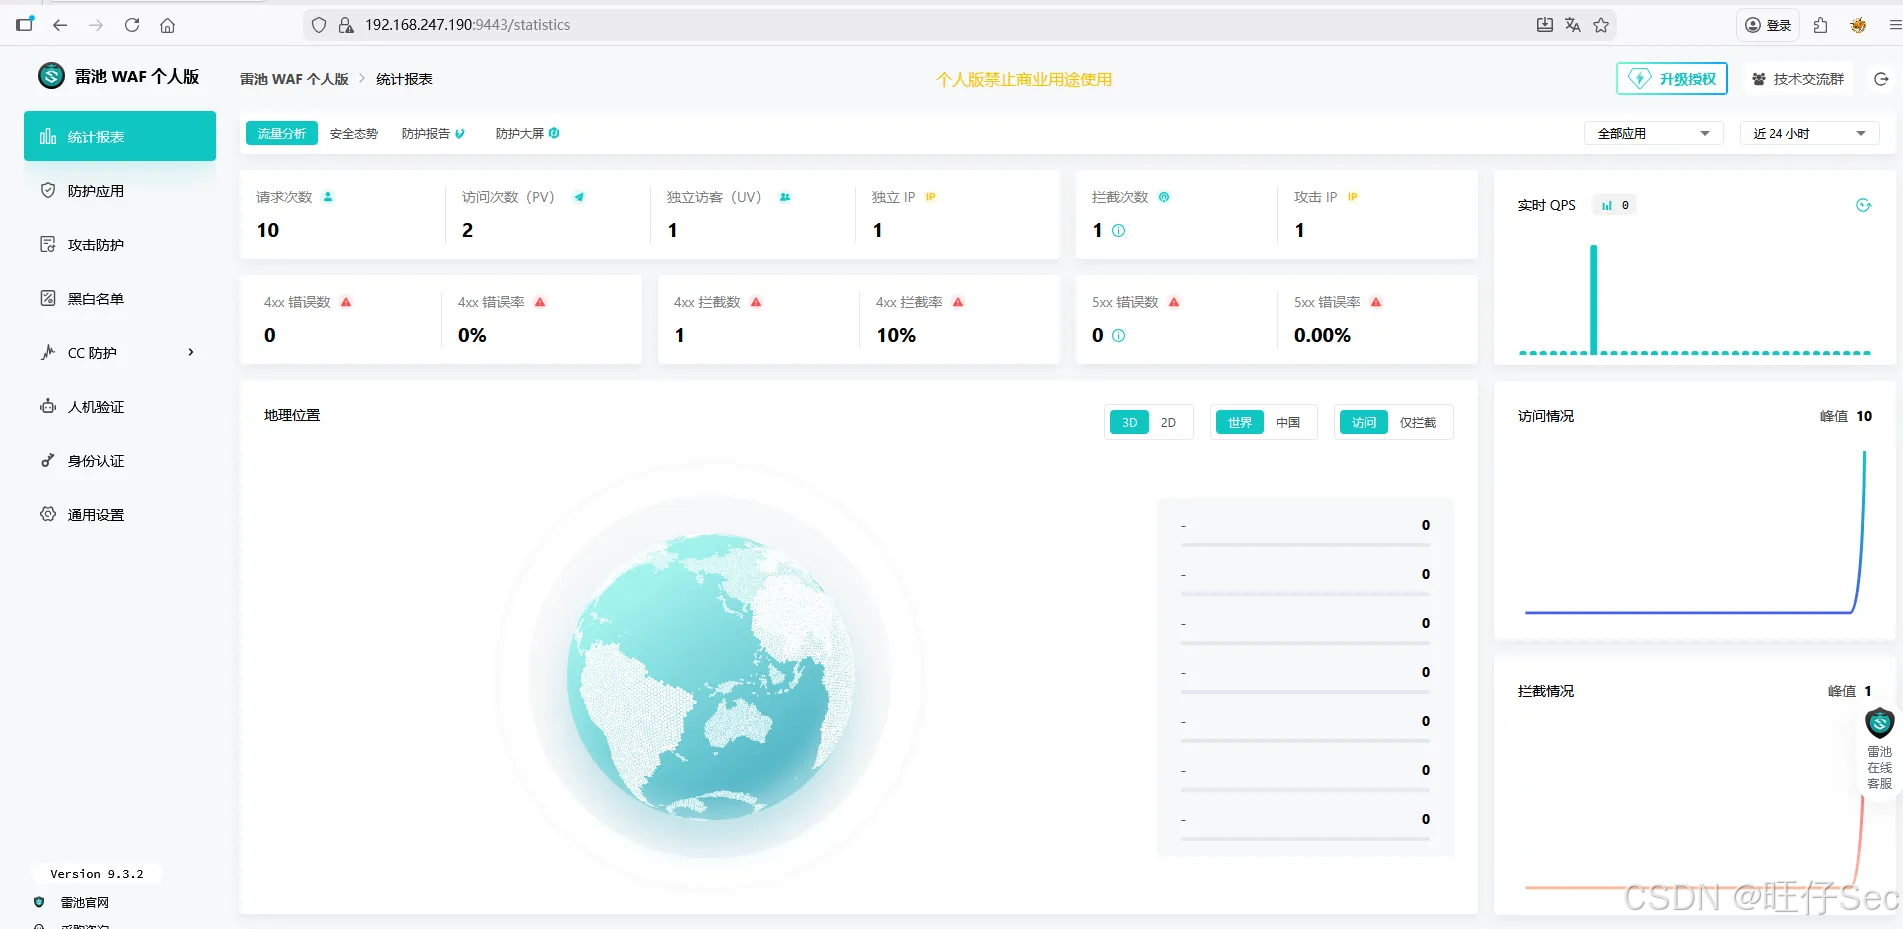Switch to the 安全态势 tab
The image size is (1903, 929).
354,133
